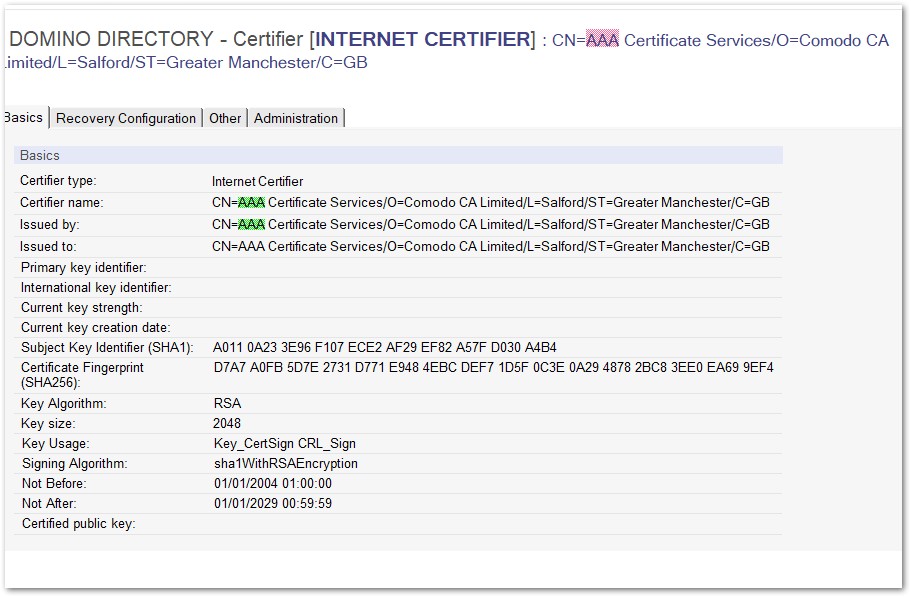Click the International key identifier label

[x=96, y=287]
